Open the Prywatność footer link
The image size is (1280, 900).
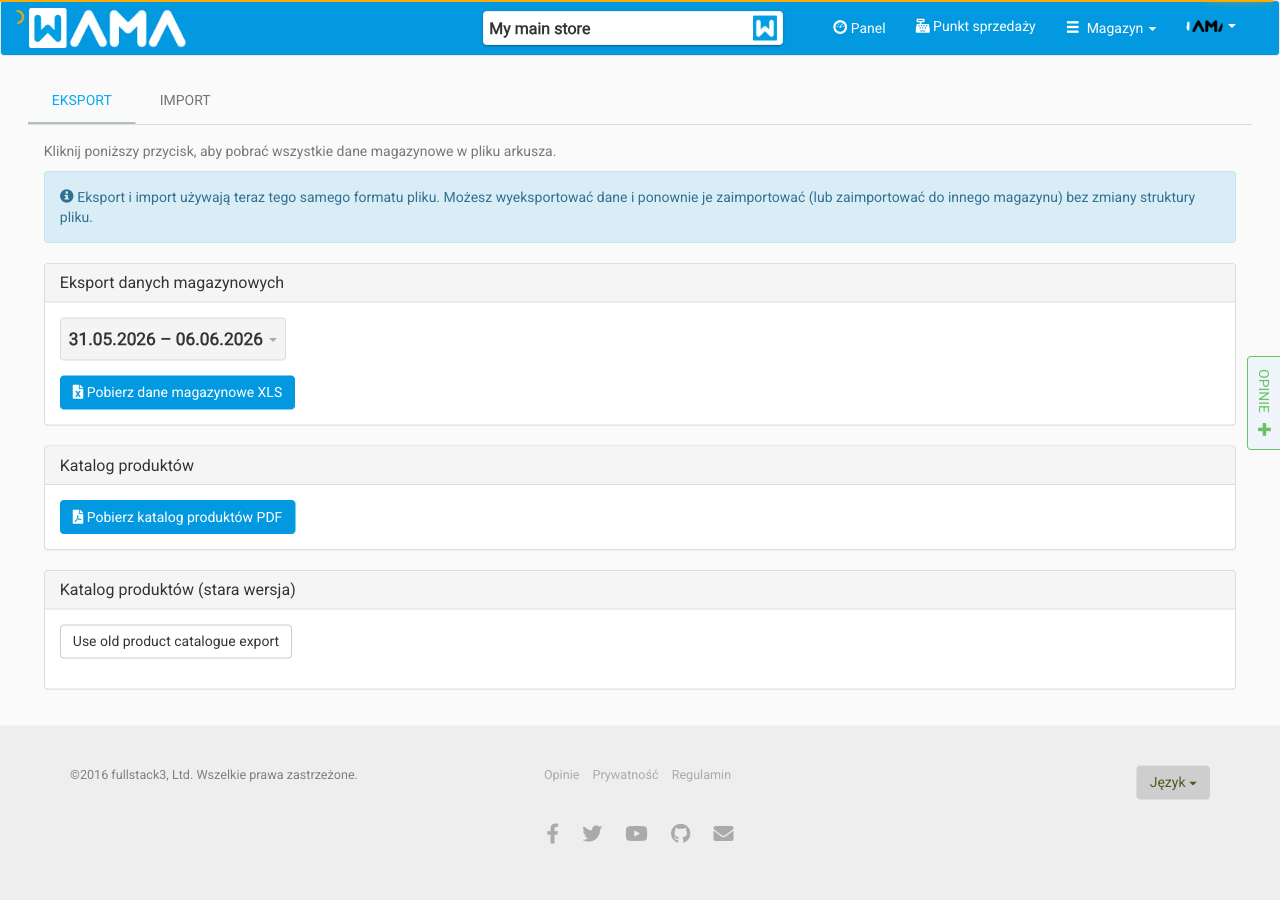click(x=625, y=775)
